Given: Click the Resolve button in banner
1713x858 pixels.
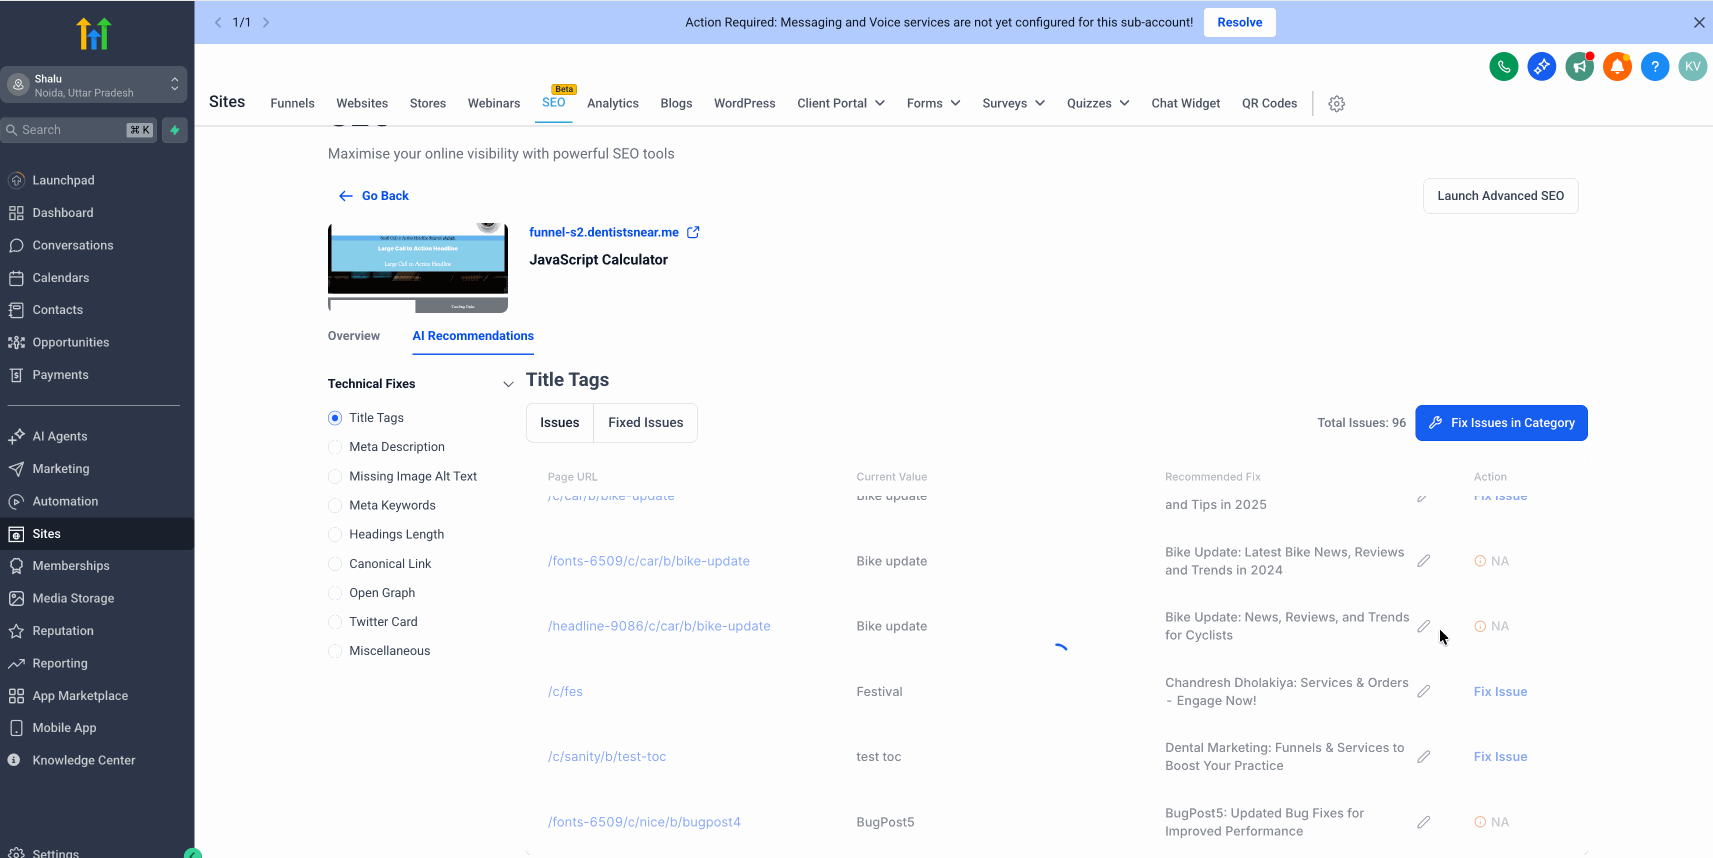Looking at the screenshot, I should coord(1240,22).
